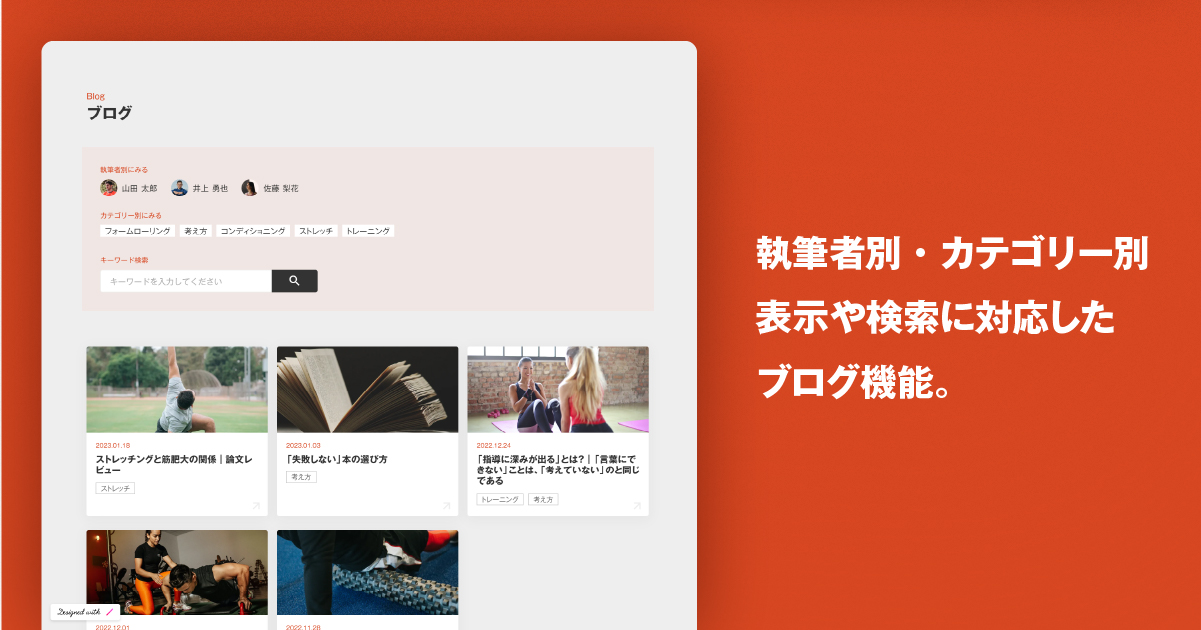Filter by author name 井上 勇也
Screen dimensions: 1201x630
tap(210, 188)
